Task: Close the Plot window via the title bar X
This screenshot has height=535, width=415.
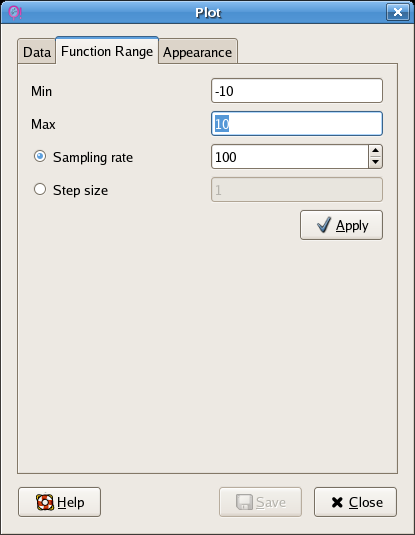Action: [398, 12]
